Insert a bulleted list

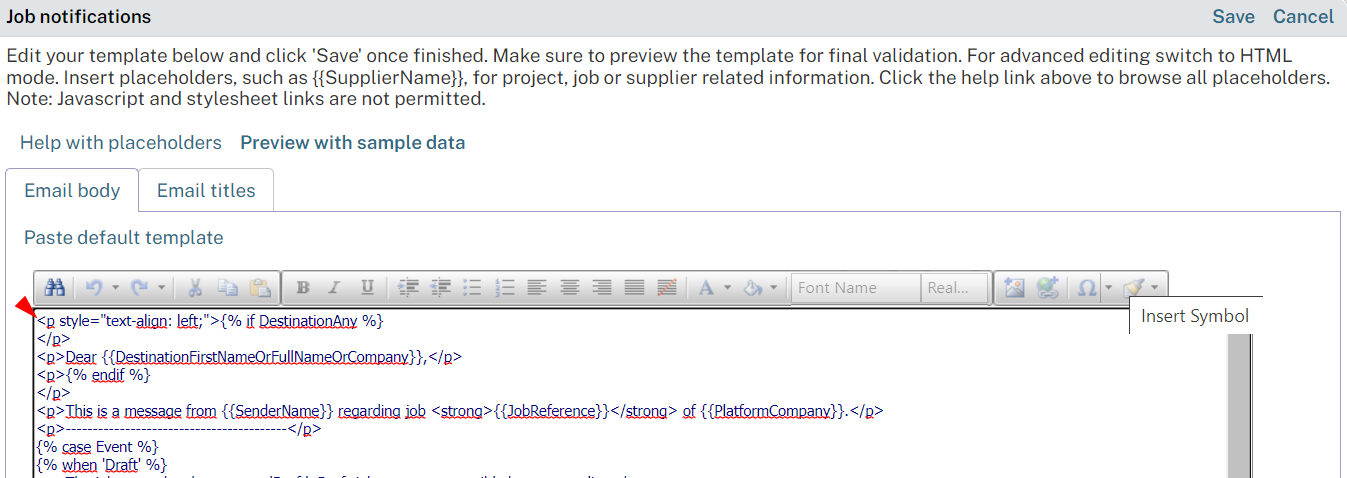[x=473, y=288]
